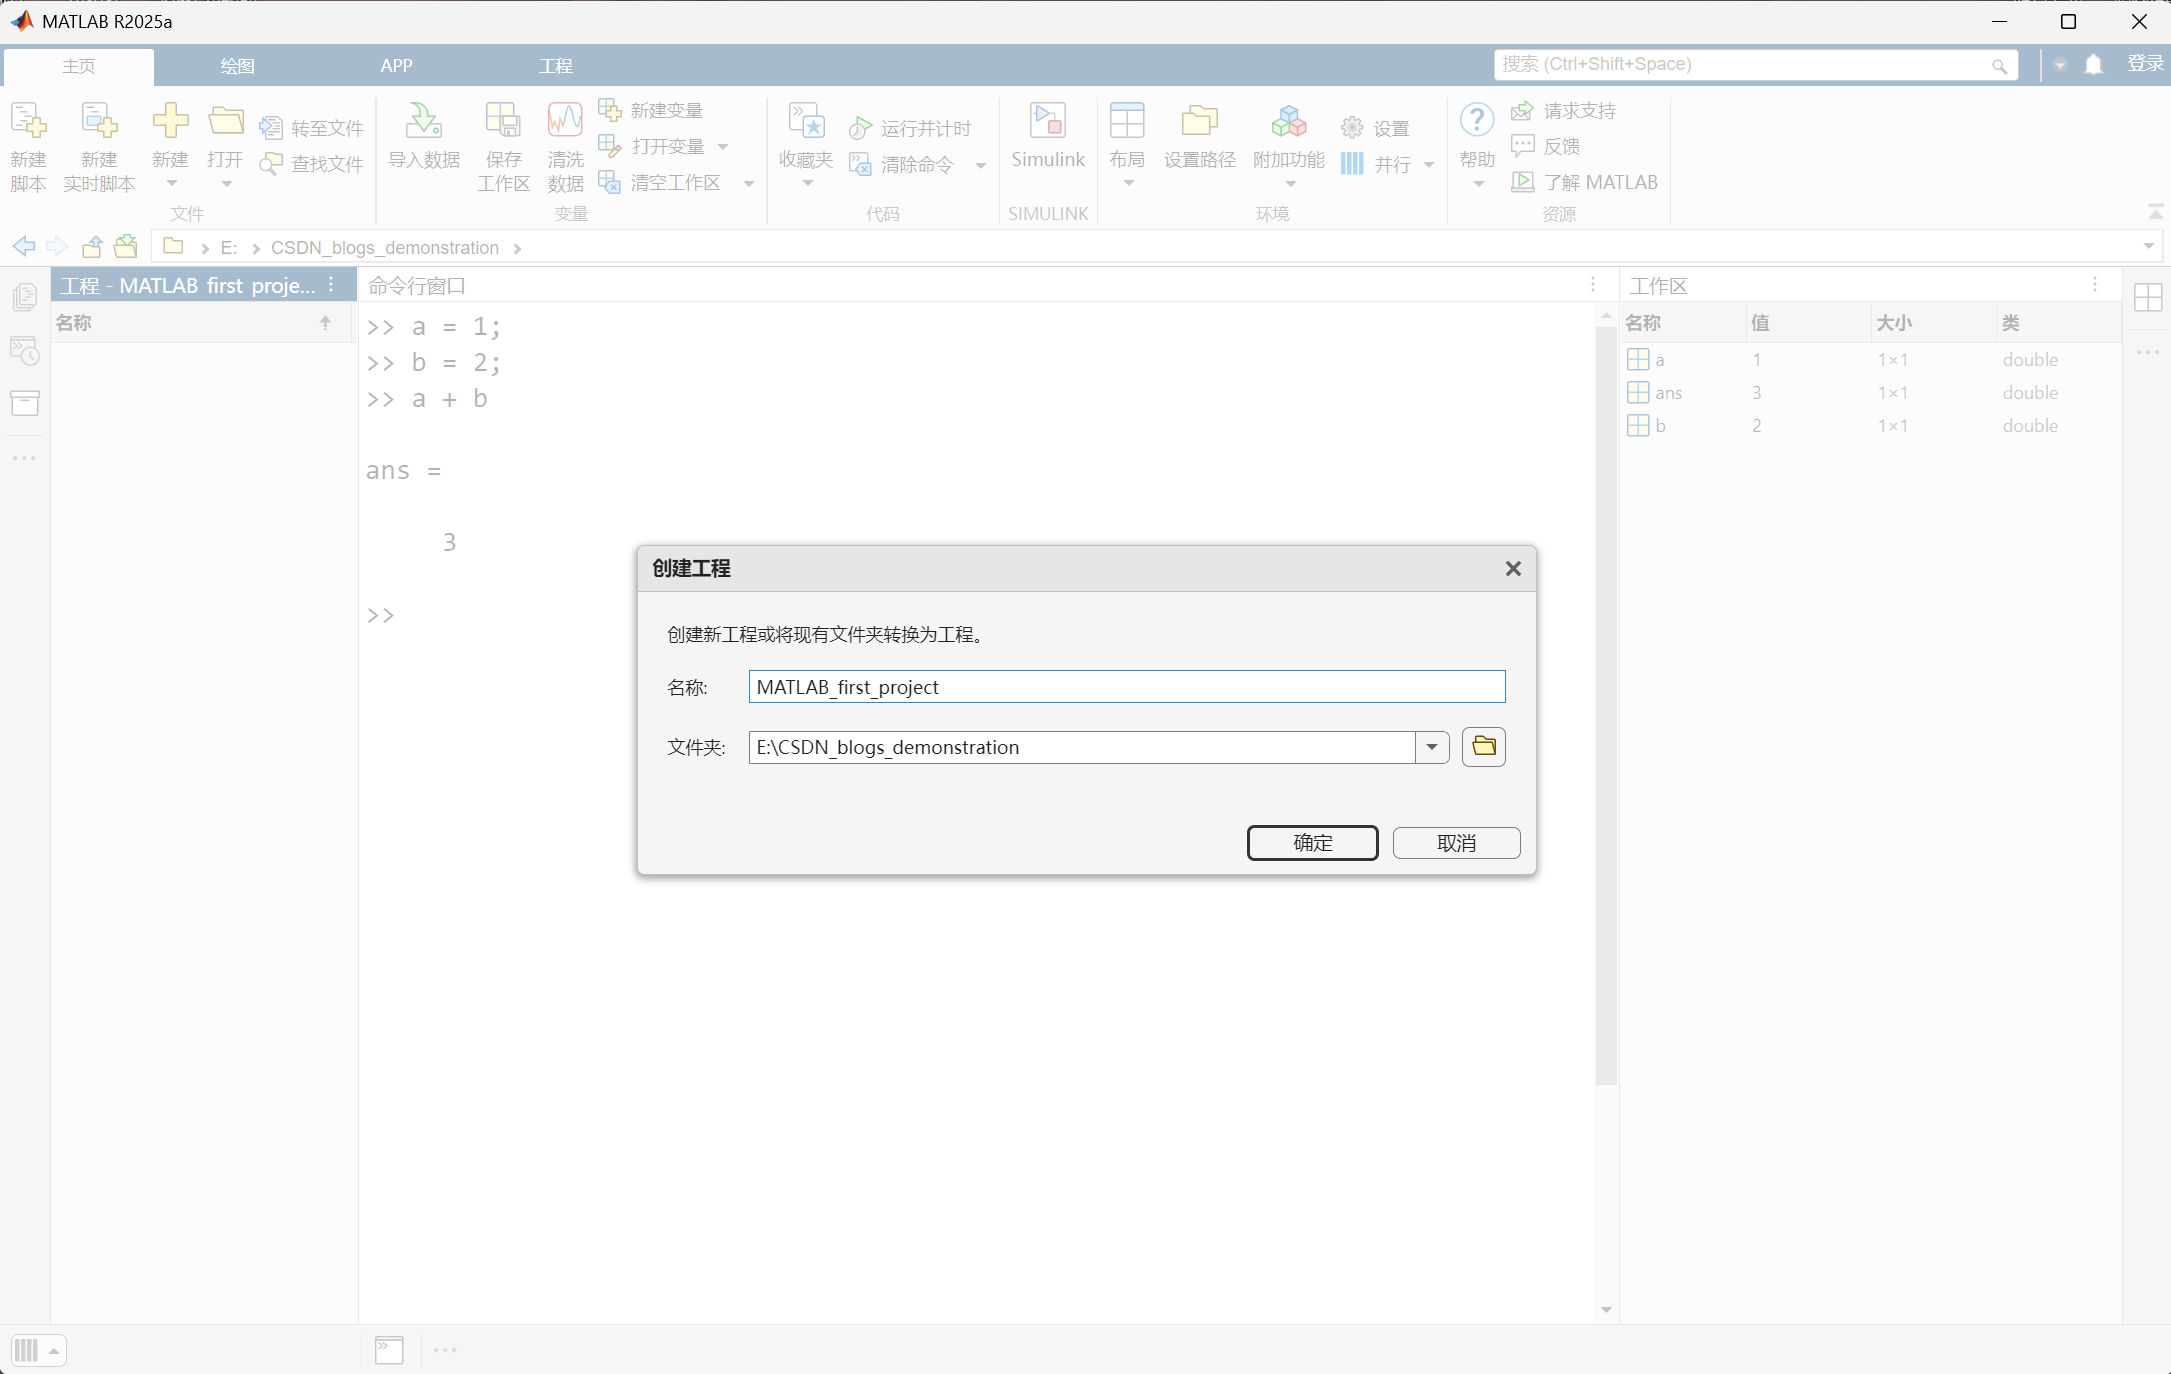This screenshot has width=2171, height=1374.
Task: Click the Set Path (设置路径) icon
Action: (1199, 122)
